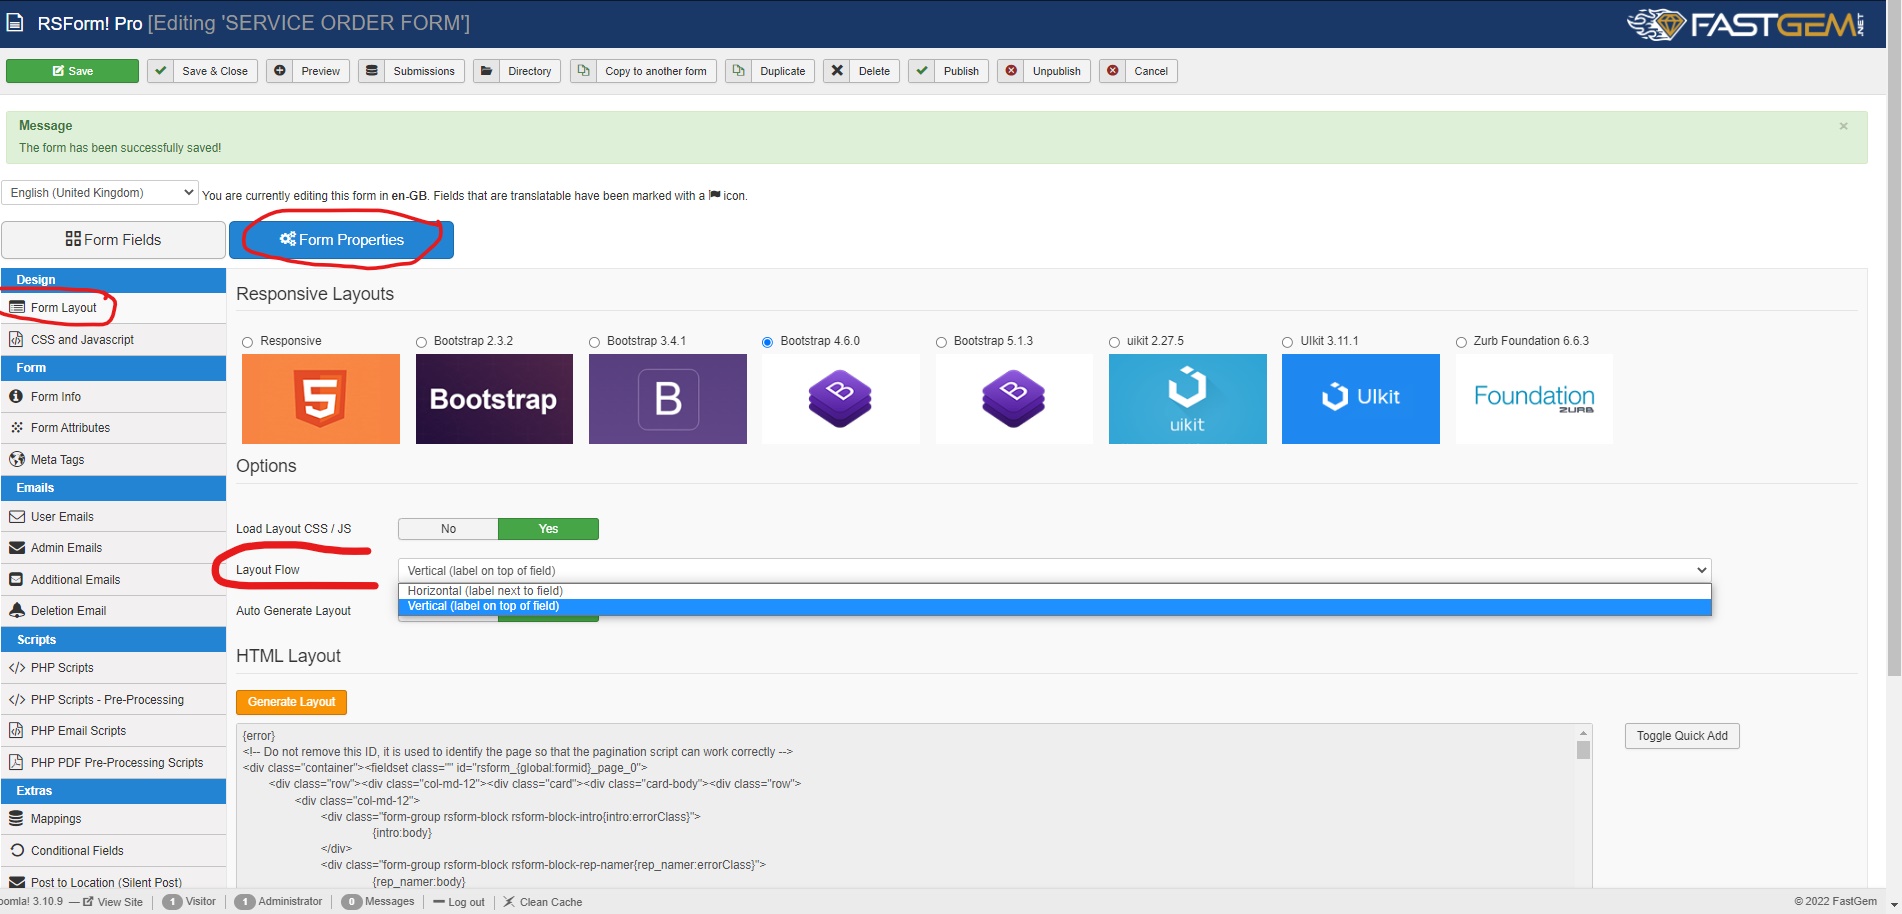Click the Cancel red icon

pyautogui.click(x=1112, y=71)
